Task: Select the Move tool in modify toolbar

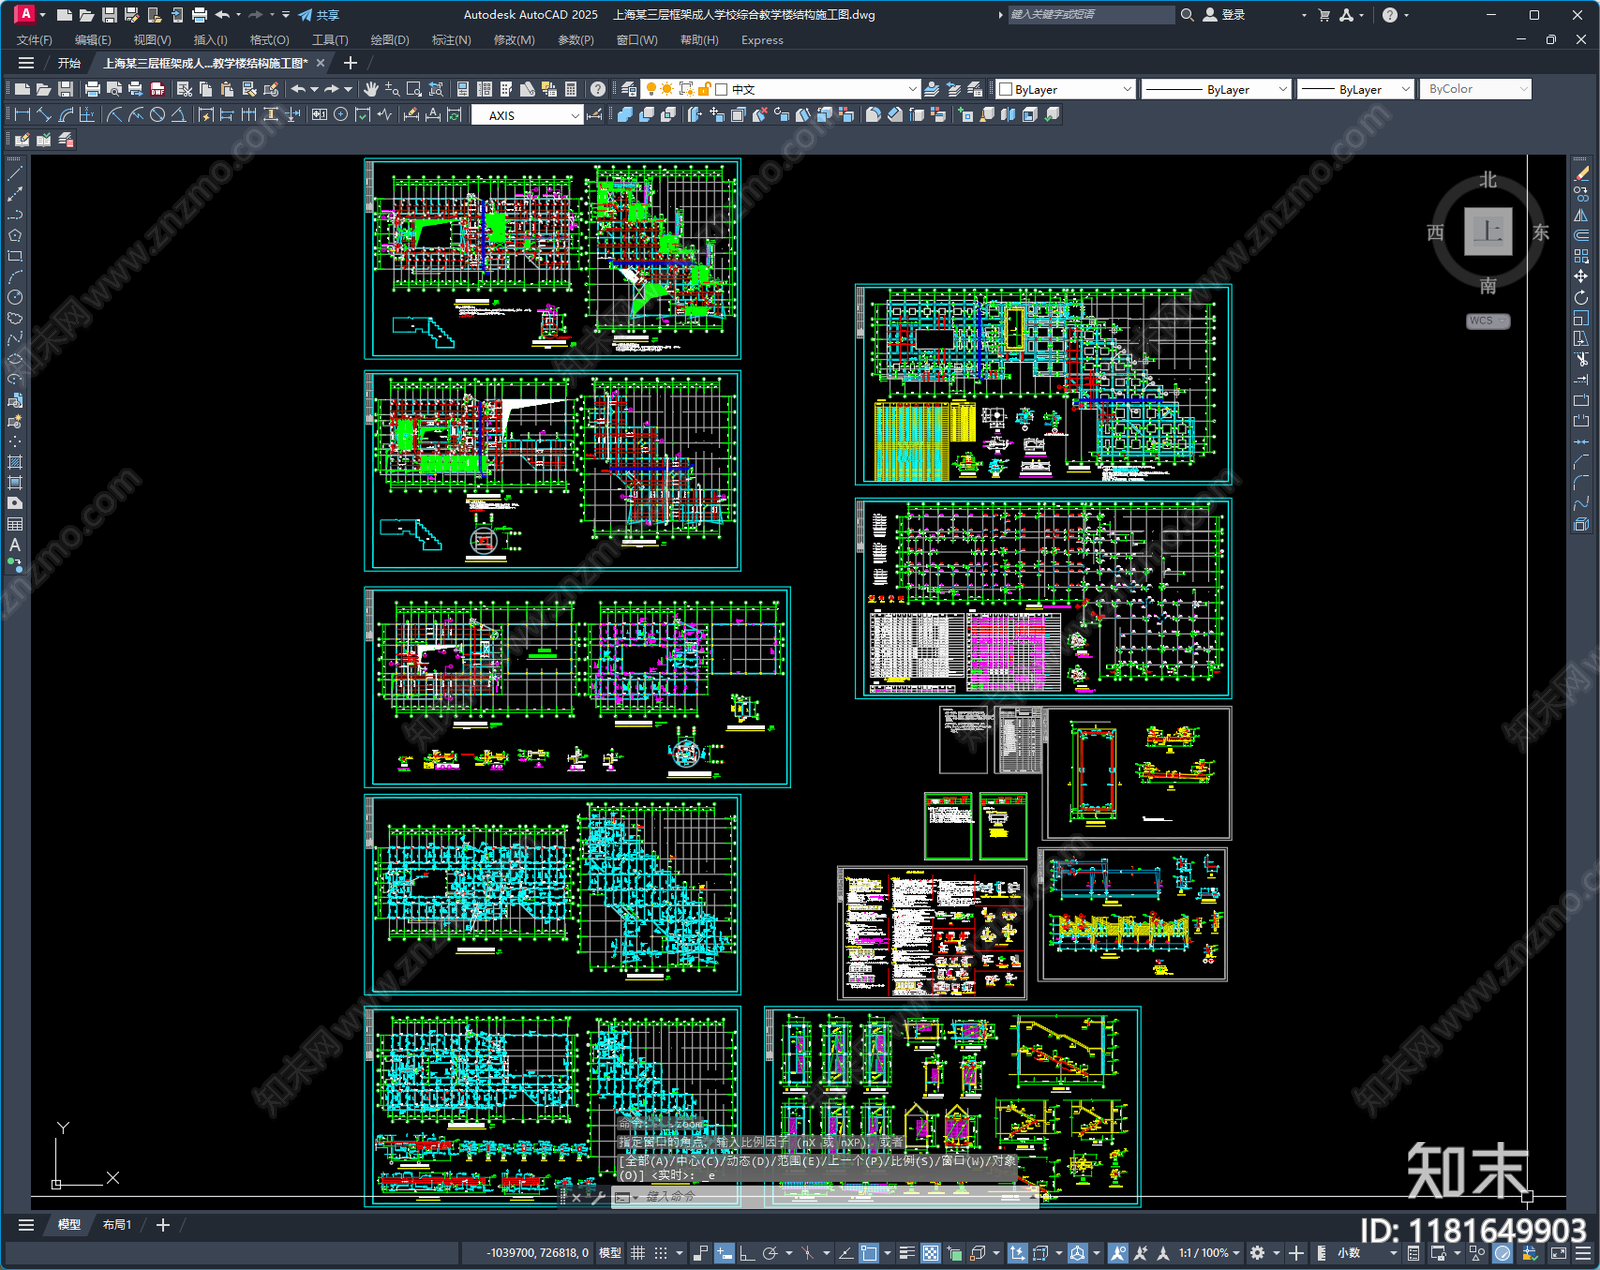Action: click(x=1581, y=276)
